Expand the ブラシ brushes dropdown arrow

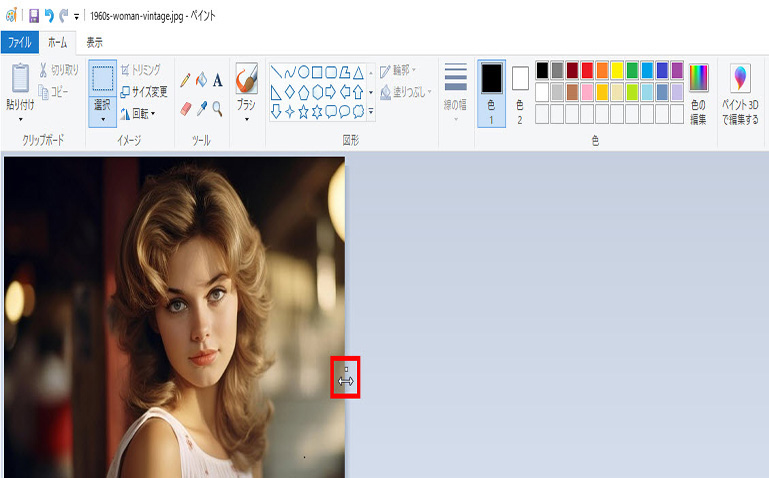tap(246, 119)
